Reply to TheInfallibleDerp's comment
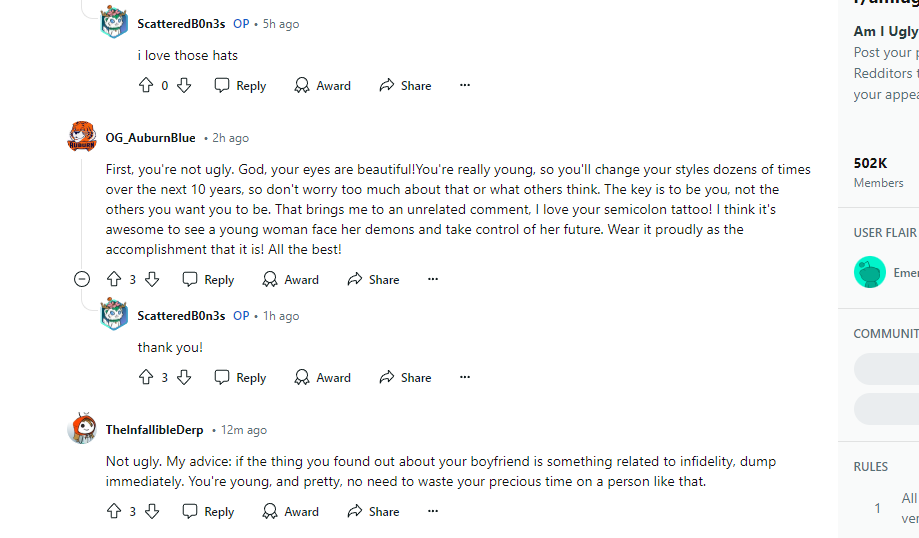919x538 pixels. pyautogui.click(x=208, y=512)
